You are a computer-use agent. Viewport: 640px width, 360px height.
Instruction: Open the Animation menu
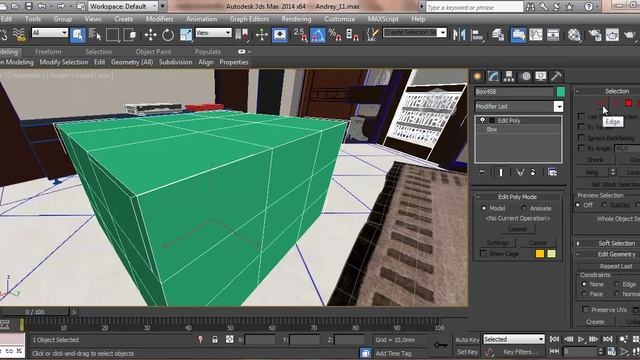tap(201, 19)
